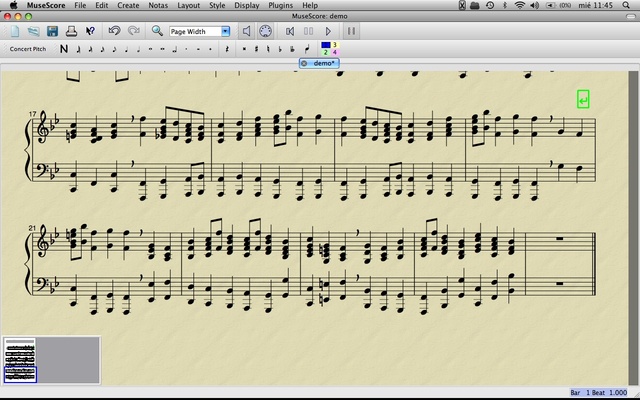Click the Bluetooth menu bar icon
Image resolution: width=640 pixels, height=400 pixels.
tap(504, 5)
